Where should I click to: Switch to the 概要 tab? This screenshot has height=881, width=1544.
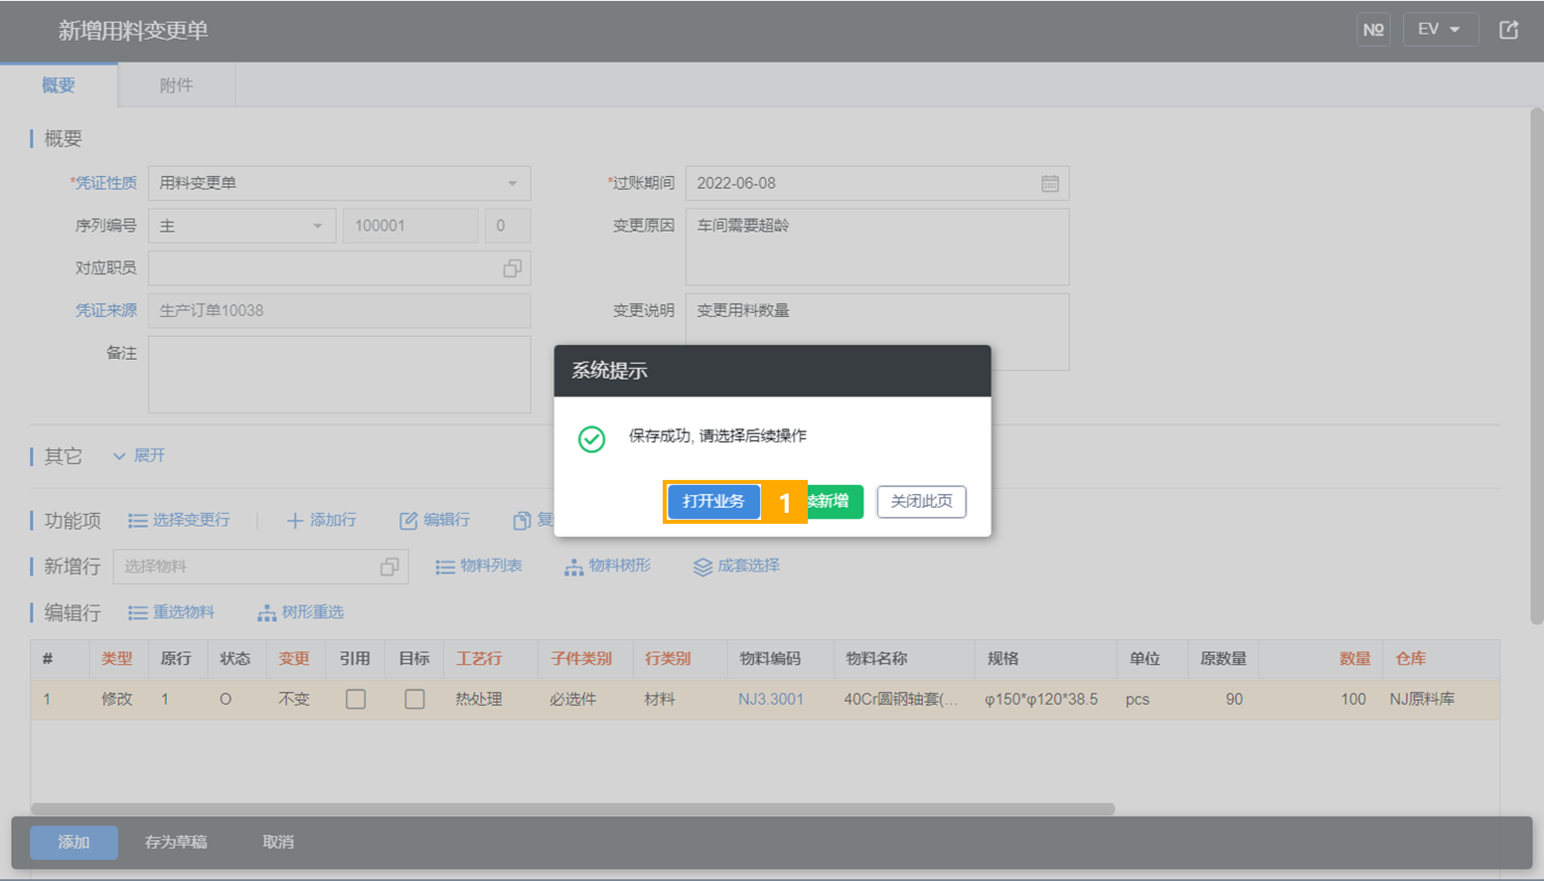59,85
